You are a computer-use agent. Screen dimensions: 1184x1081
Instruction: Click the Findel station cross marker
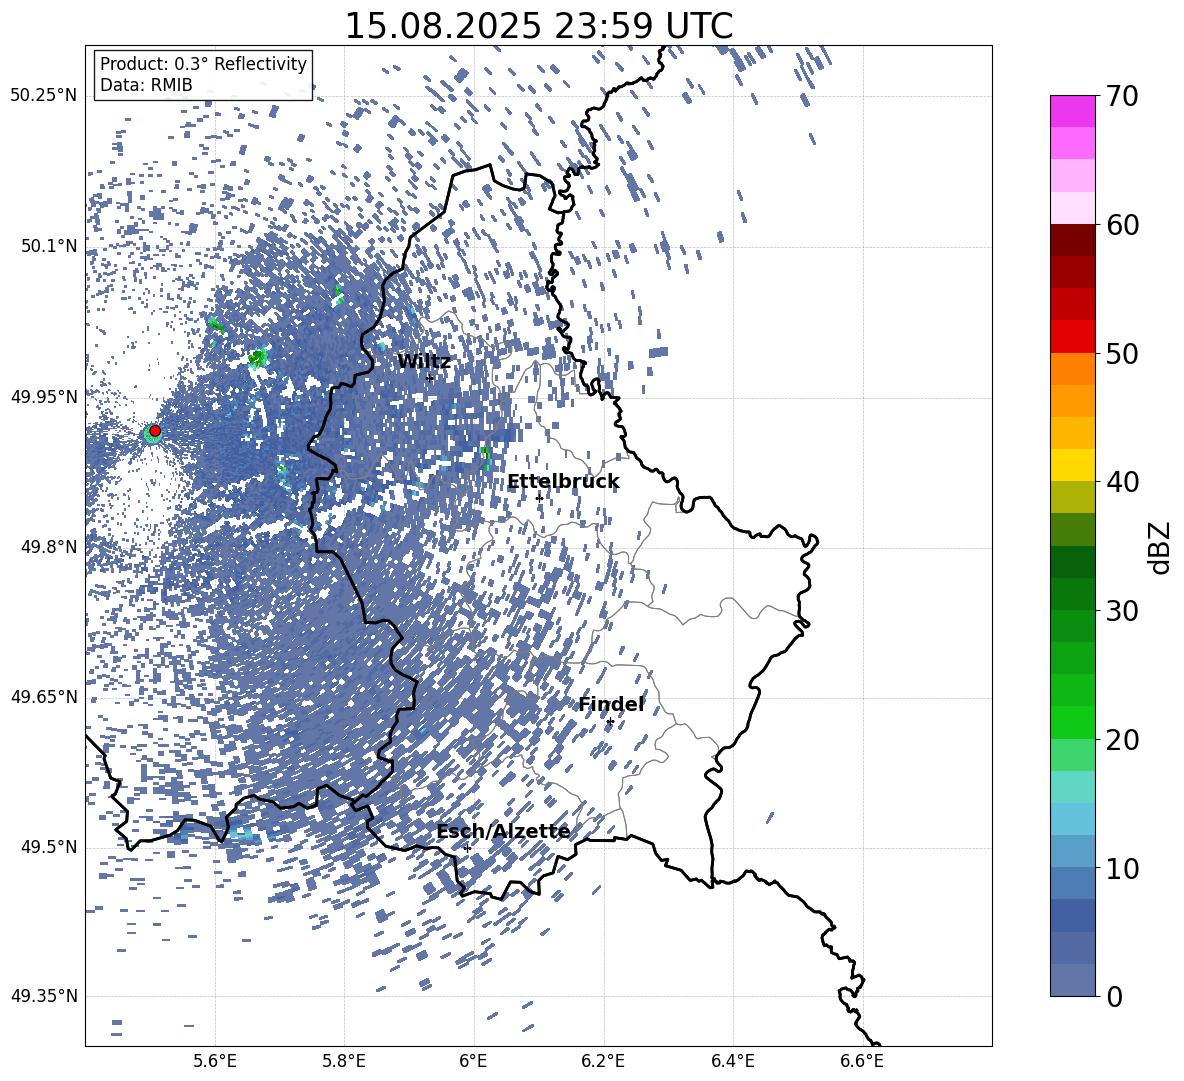point(609,722)
